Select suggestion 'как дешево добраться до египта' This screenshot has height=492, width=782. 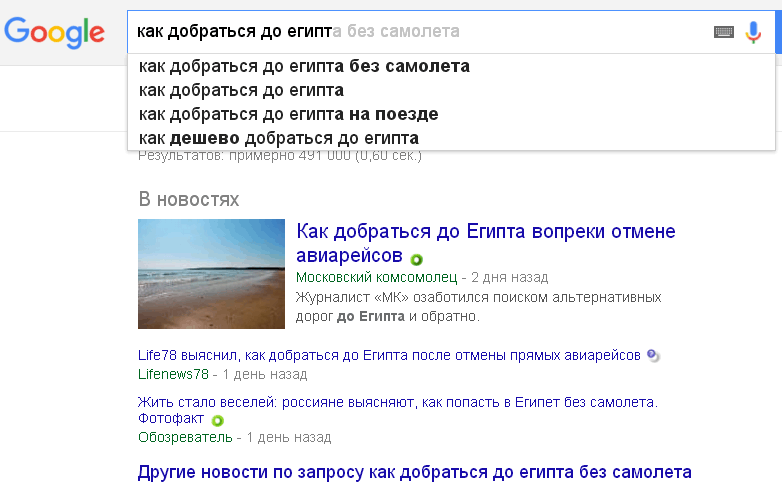(278, 138)
